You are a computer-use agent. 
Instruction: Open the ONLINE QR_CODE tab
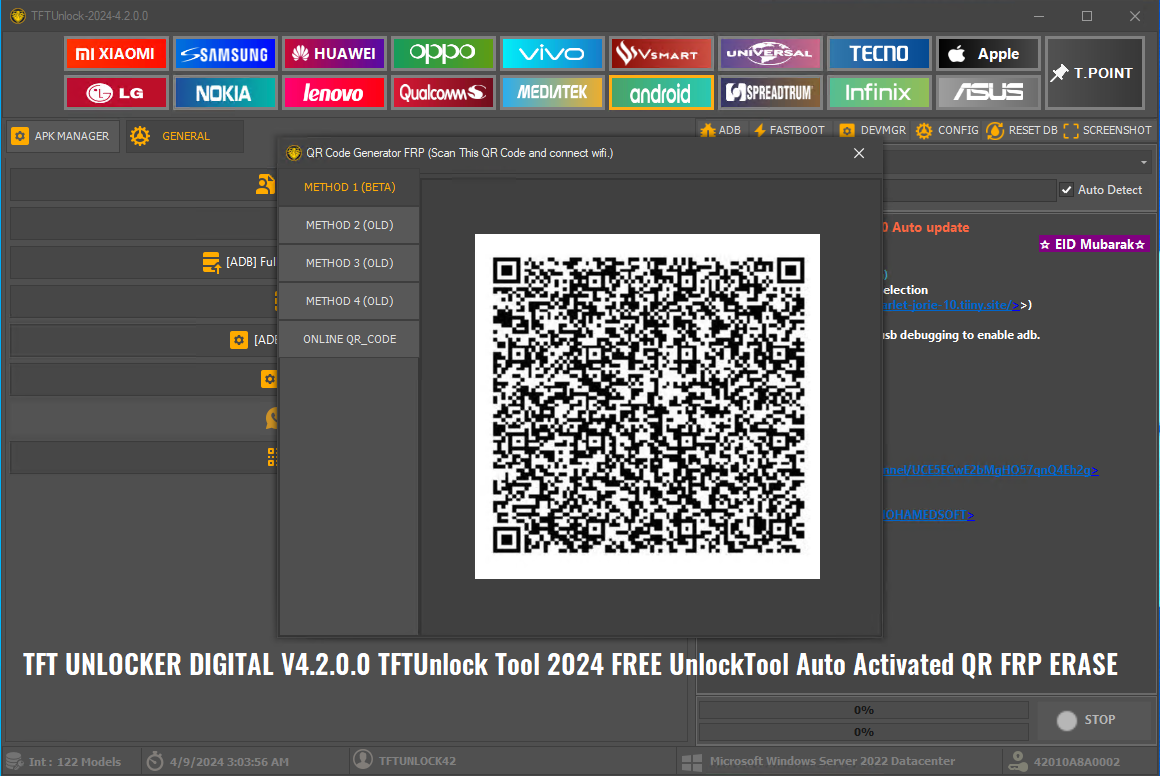click(x=349, y=339)
